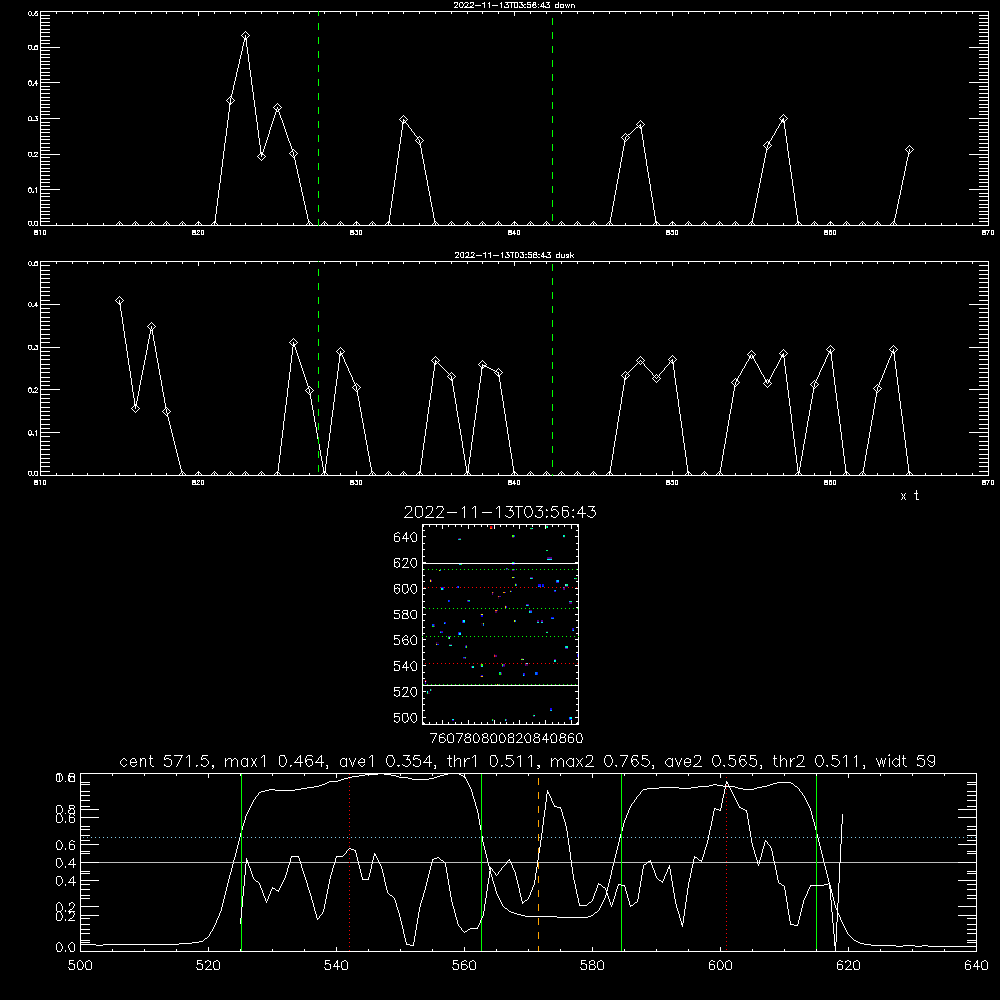The image size is (1000, 1000).
Task: Click bottom profile plot x-axis label 600
Action: pyautogui.click(x=720, y=966)
